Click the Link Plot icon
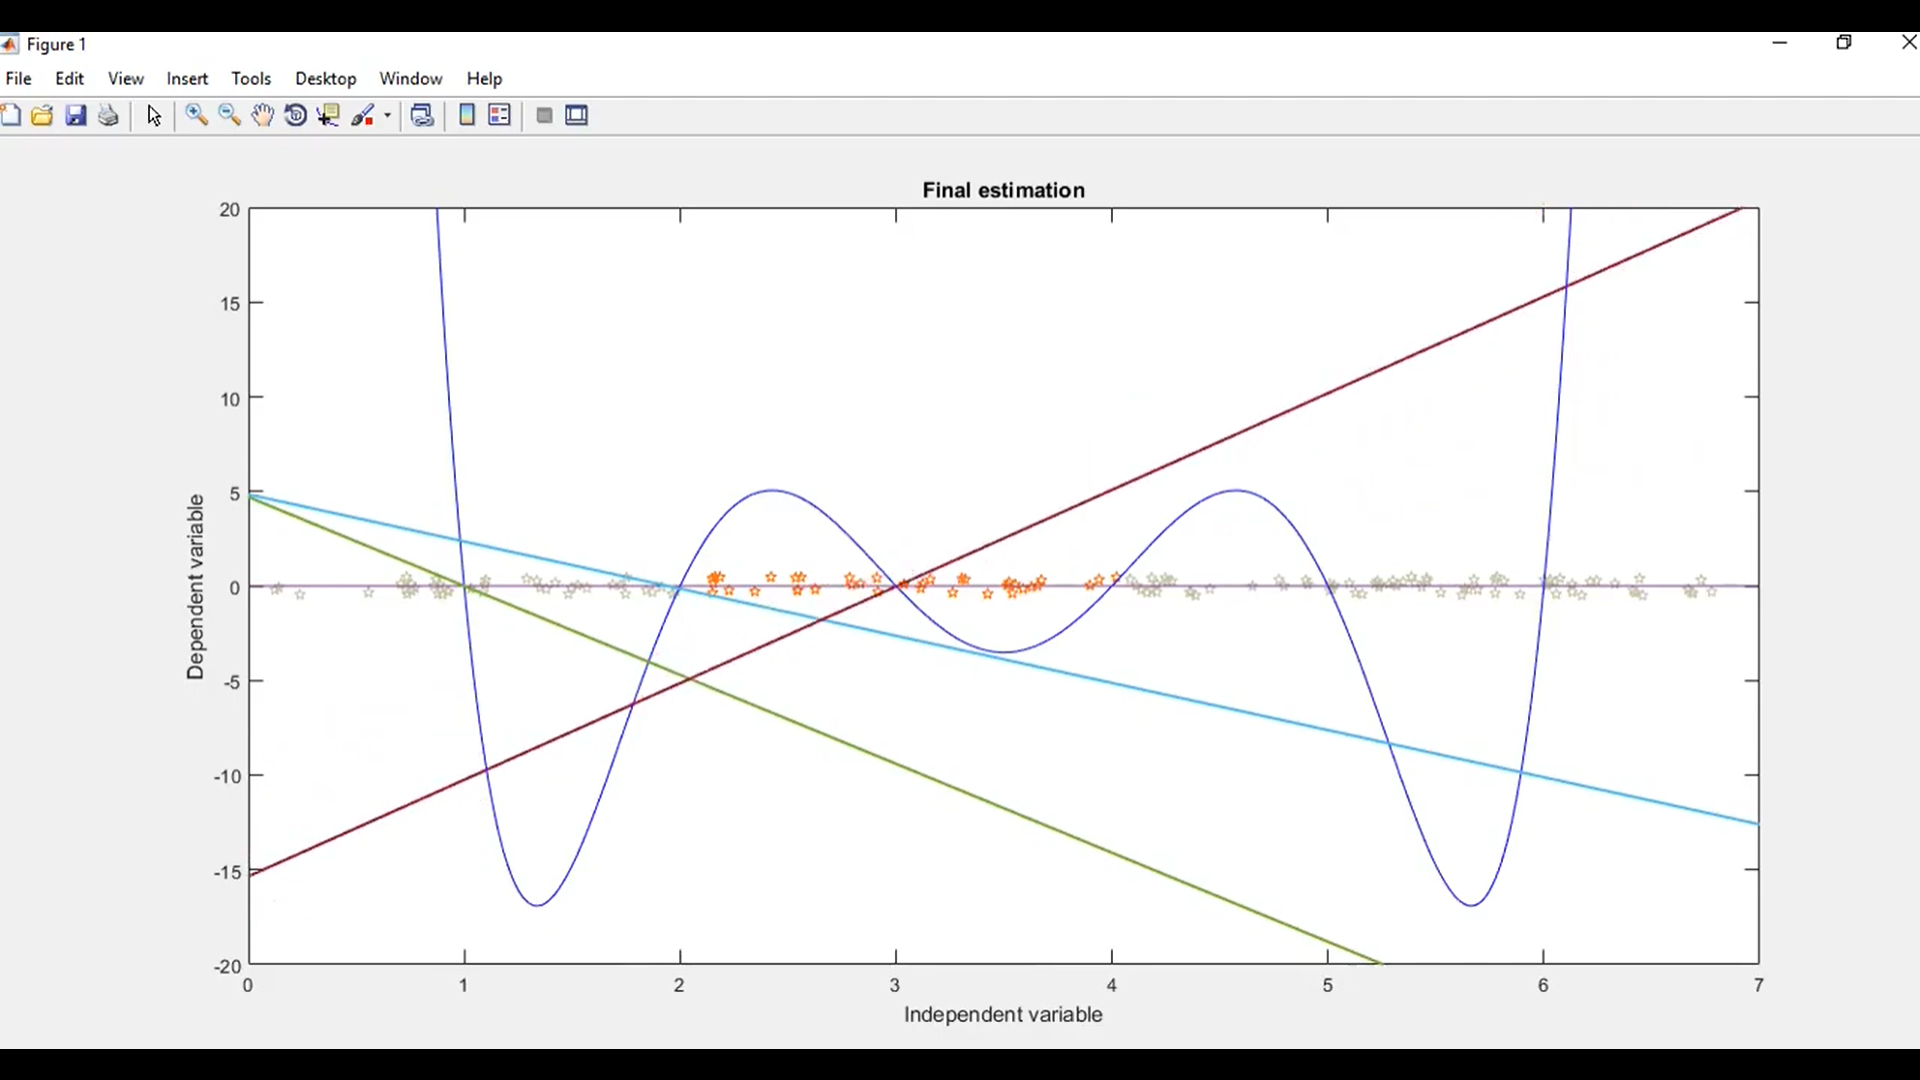The image size is (1920, 1080). pyautogui.click(x=423, y=116)
